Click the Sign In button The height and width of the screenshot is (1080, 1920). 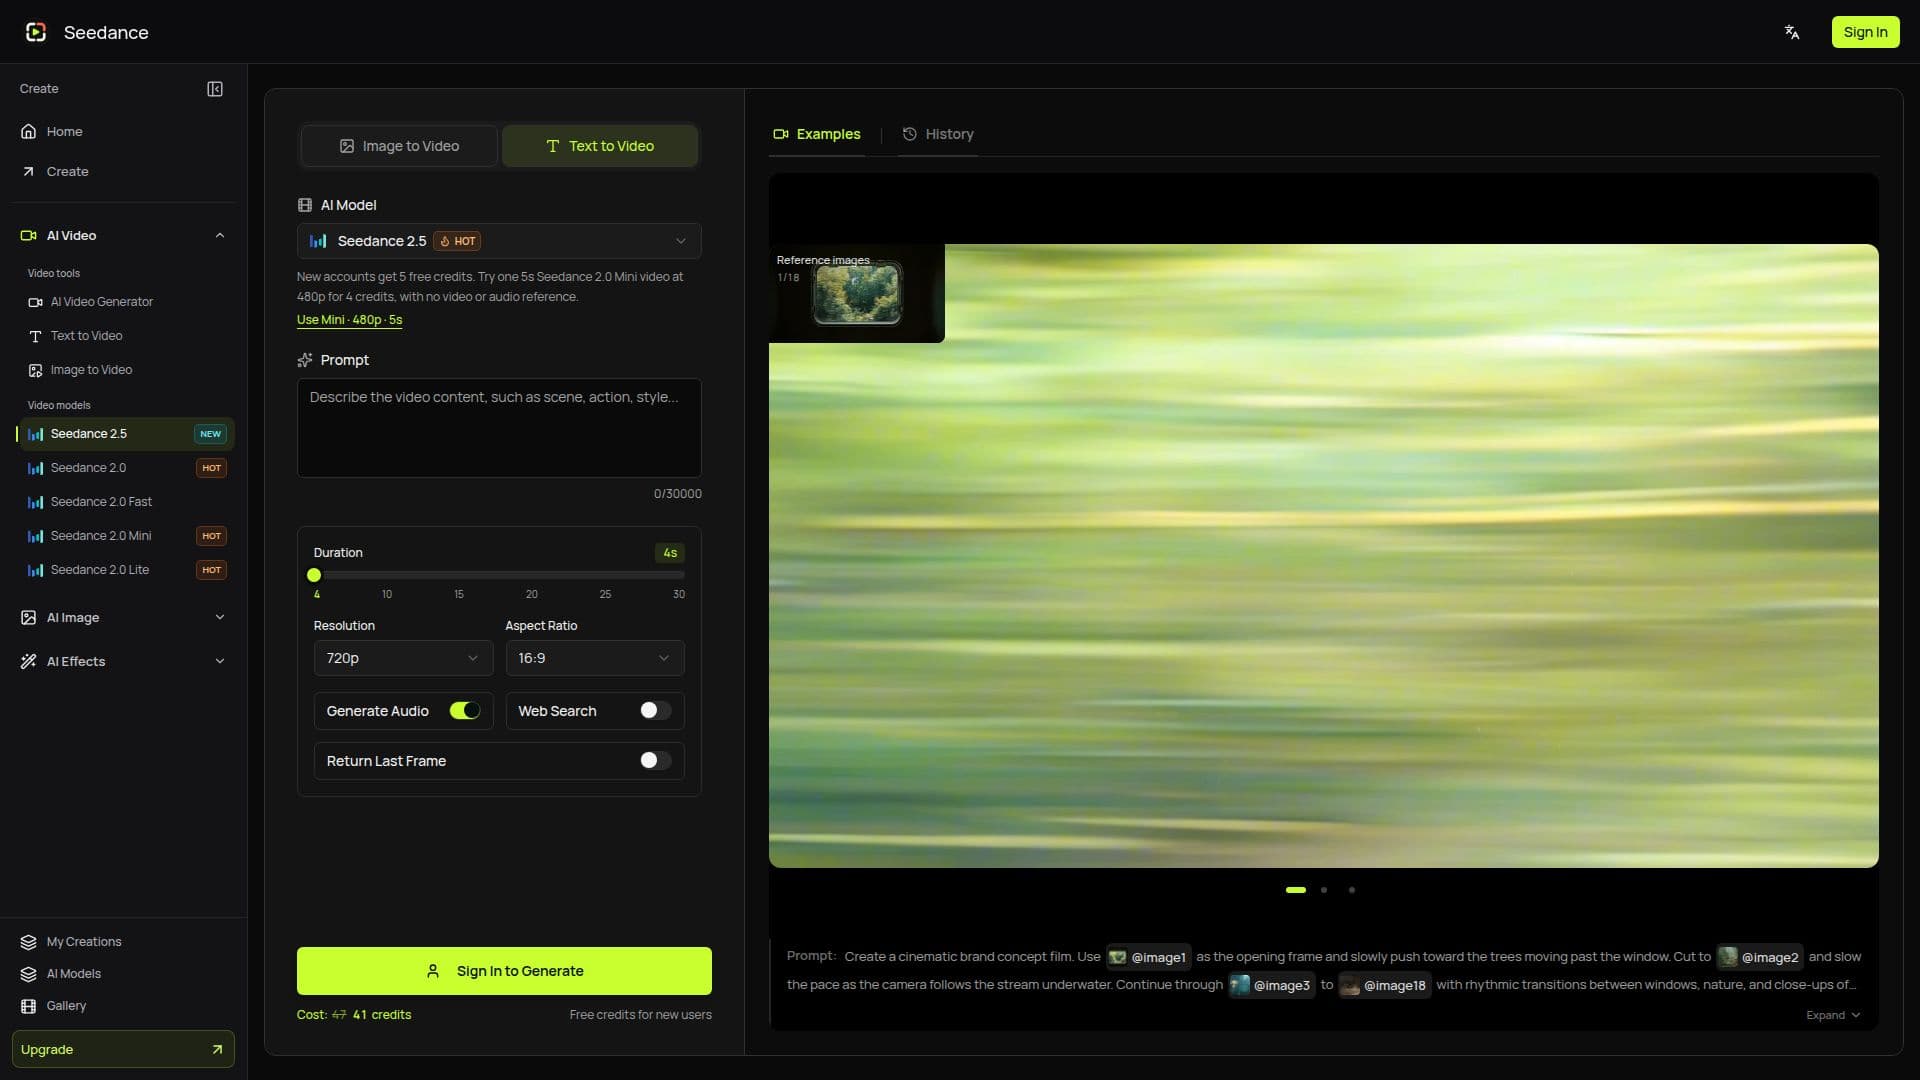1865,32
